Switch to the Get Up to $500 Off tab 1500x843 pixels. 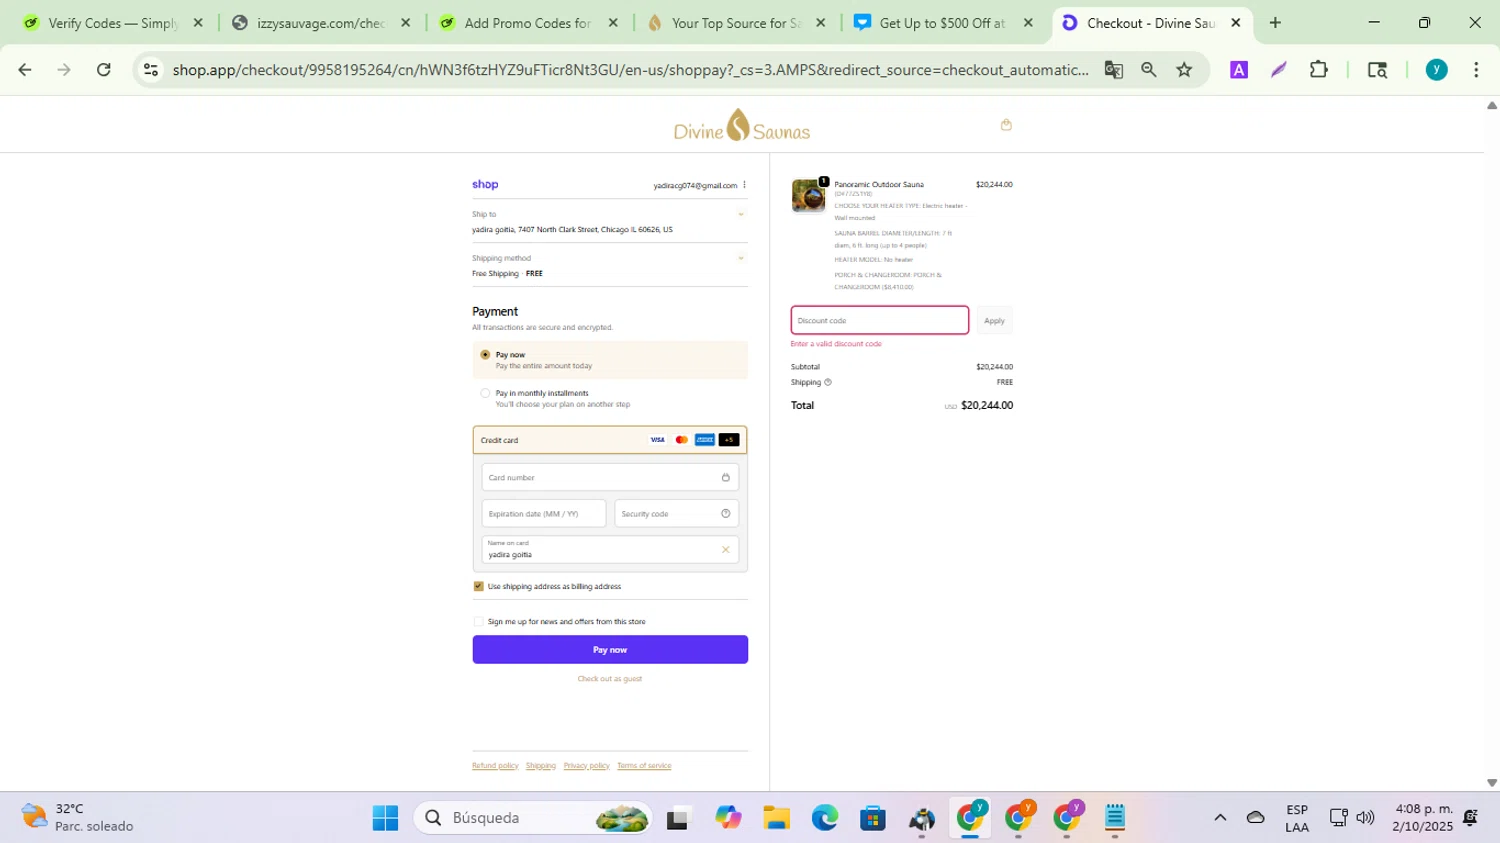pos(942,23)
